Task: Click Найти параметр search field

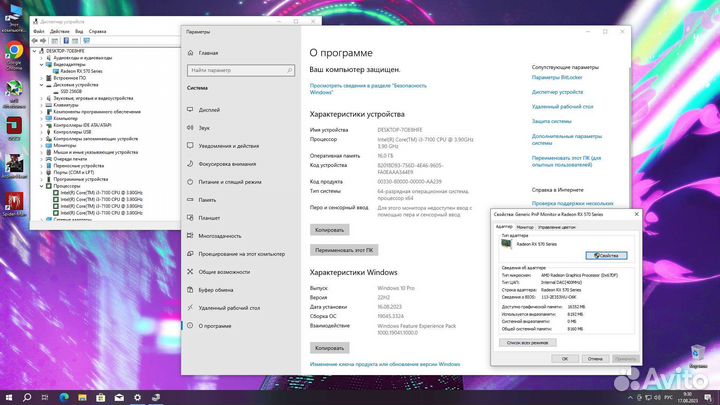Action: [241, 70]
